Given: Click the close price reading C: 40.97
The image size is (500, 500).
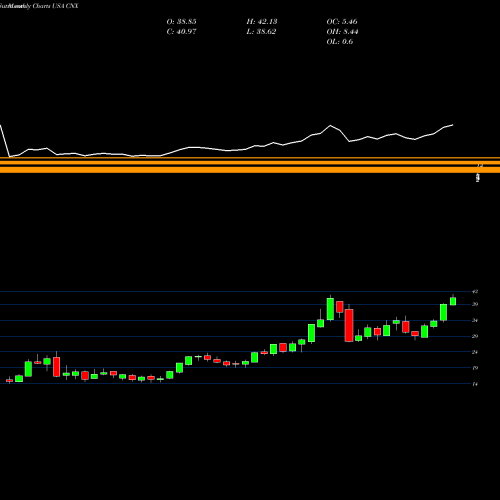Looking at the screenshot, I should tap(181, 32).
